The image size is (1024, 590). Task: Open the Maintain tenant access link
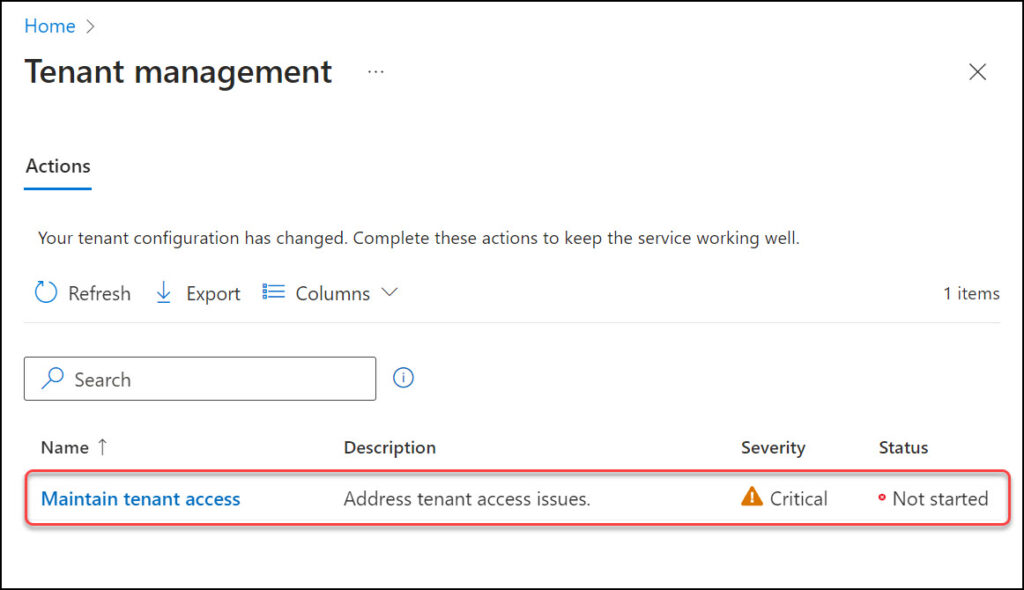click(x=140, y=499)
